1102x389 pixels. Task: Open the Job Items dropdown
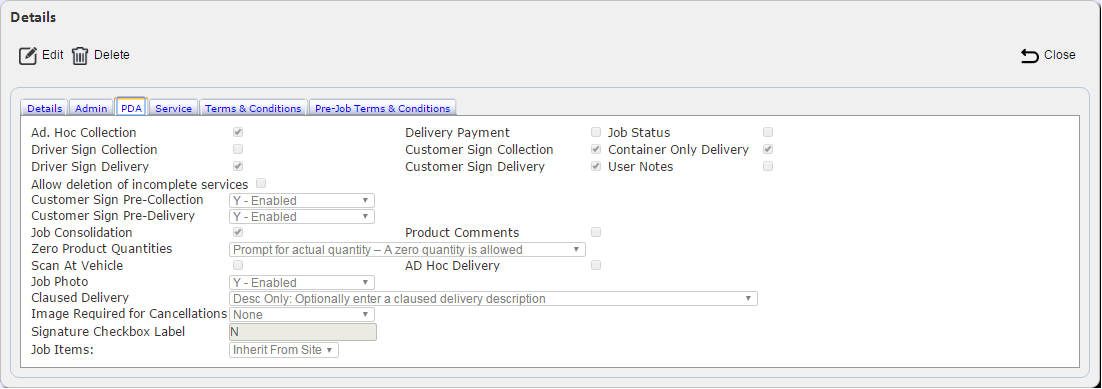click(x=284, y=350)
